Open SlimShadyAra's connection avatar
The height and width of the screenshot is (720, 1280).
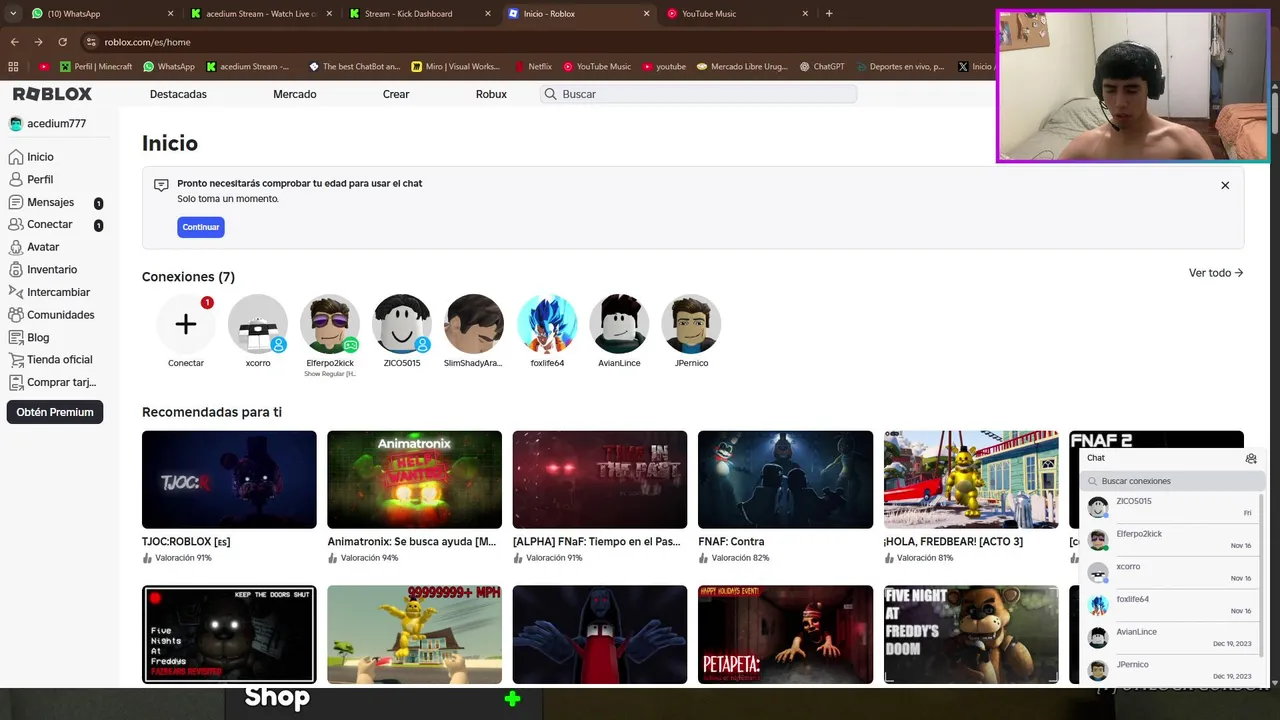coord(474,324)
